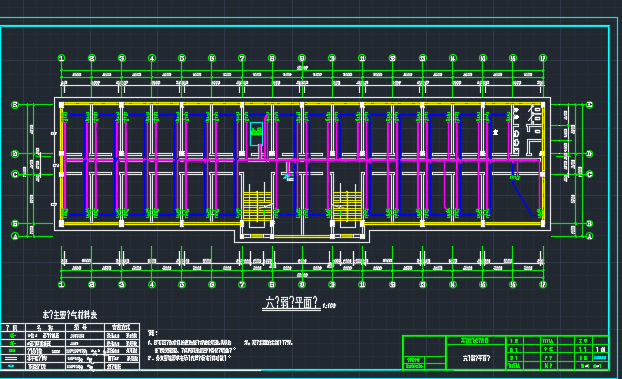The width and height of the screenshot is (622, 379).
Task: Select grid bubble 3 in the top axis row
Action: click(x=122, y=58)
